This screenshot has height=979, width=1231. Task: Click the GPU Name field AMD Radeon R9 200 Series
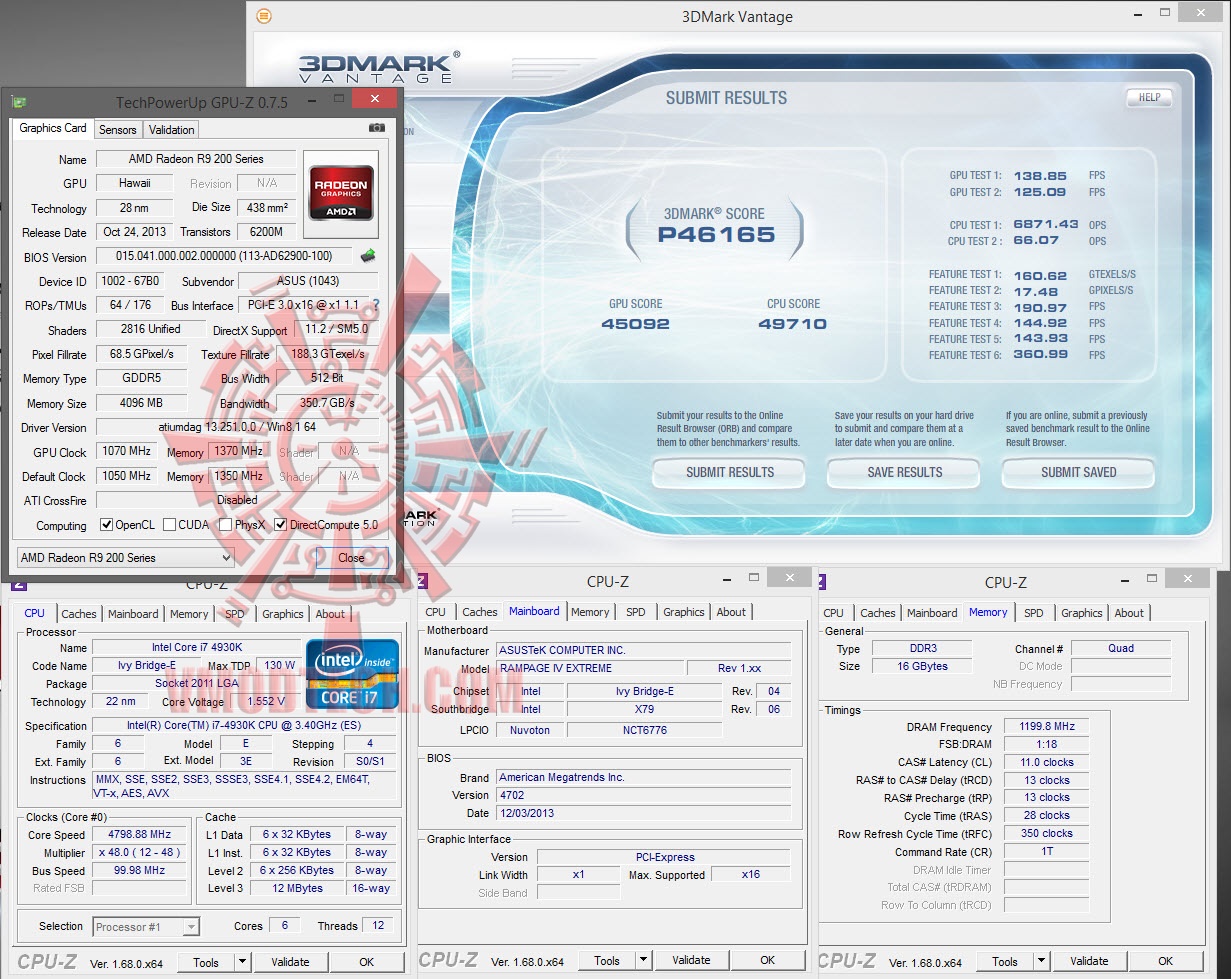(x=196, y=159)
